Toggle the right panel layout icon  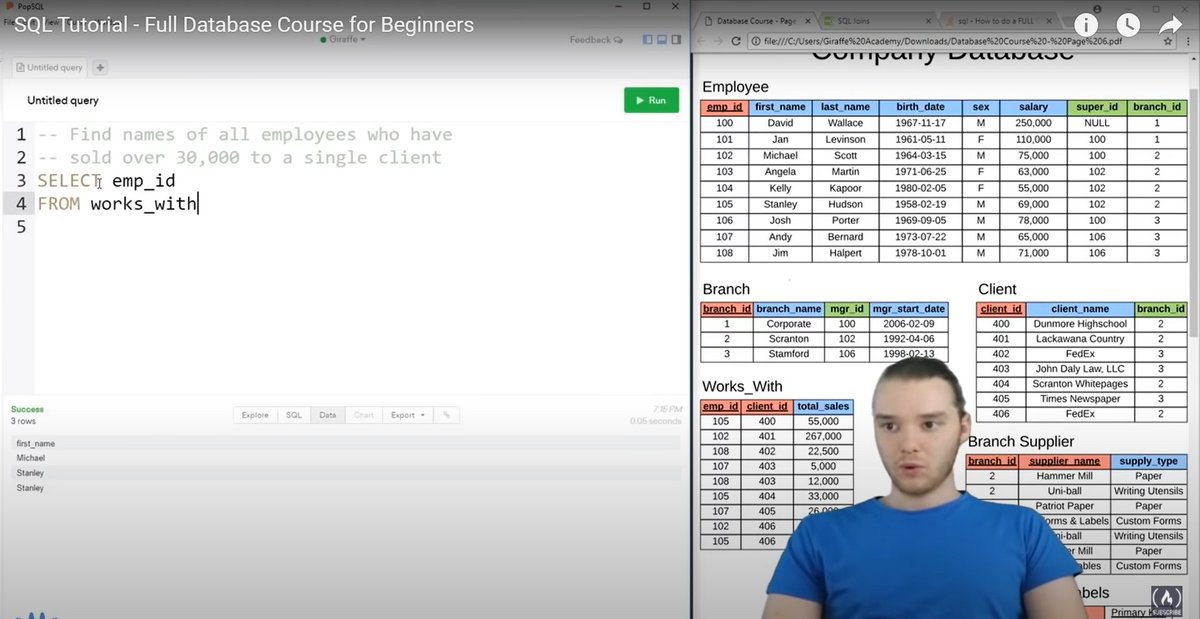(x=678, y=38)
